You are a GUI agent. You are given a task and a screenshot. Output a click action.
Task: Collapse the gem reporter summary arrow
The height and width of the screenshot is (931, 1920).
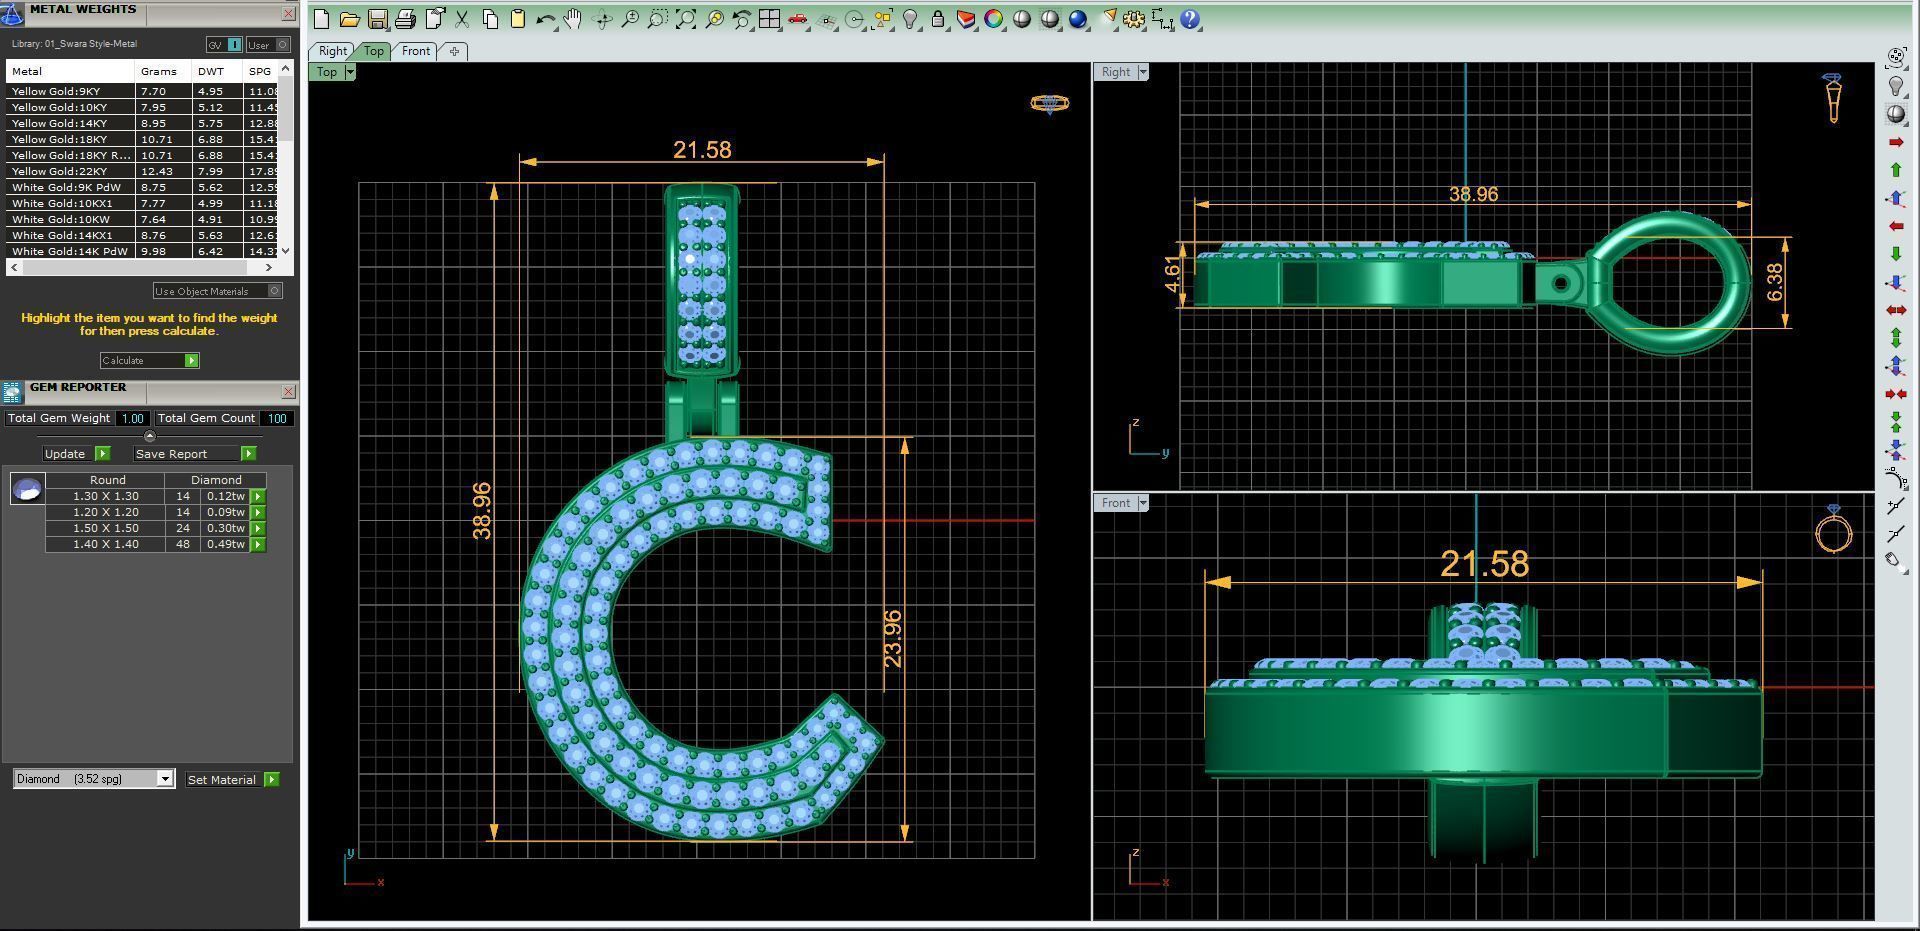click(150, 436)
